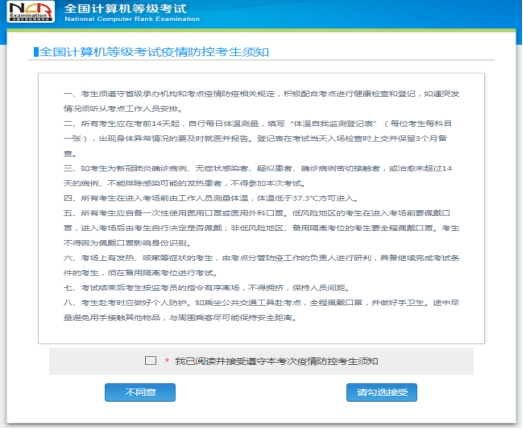Image resolution: width=523 pixels, height=429 pixels.
Task: Click the gray bar containing the agreement checkbox
Action: tap(261, 361)
